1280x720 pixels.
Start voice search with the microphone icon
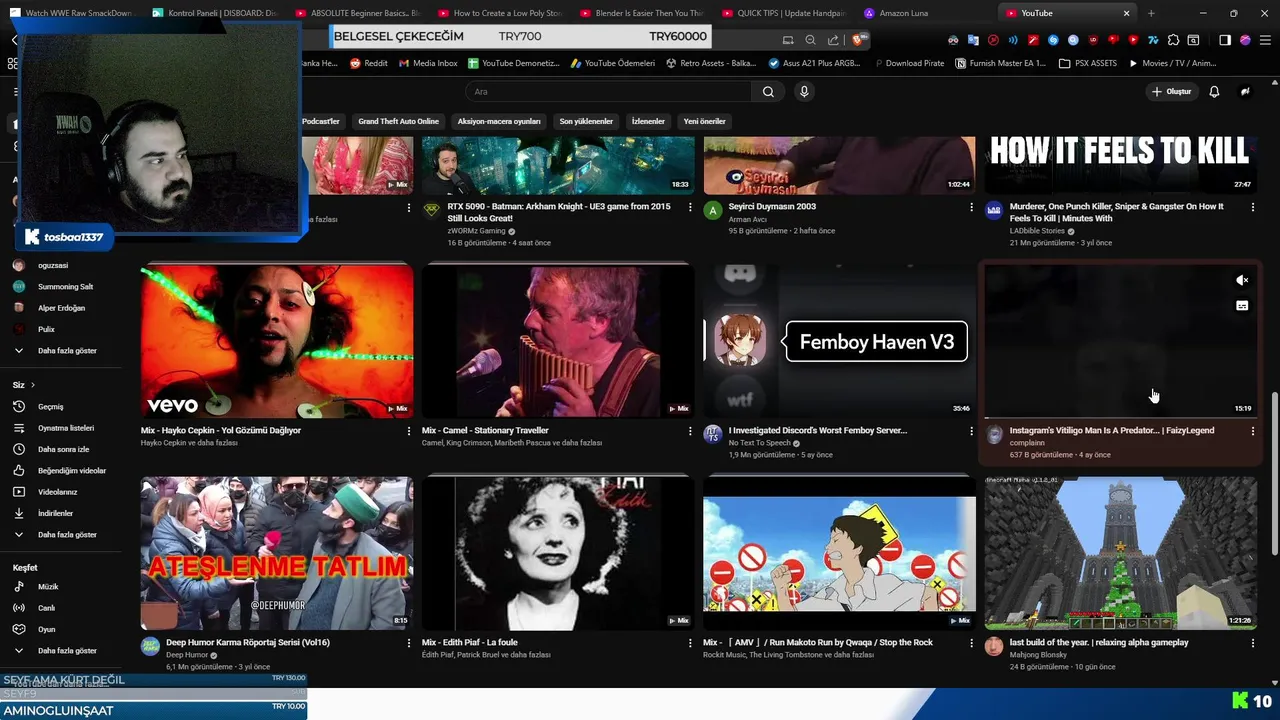tap(804, 91)
